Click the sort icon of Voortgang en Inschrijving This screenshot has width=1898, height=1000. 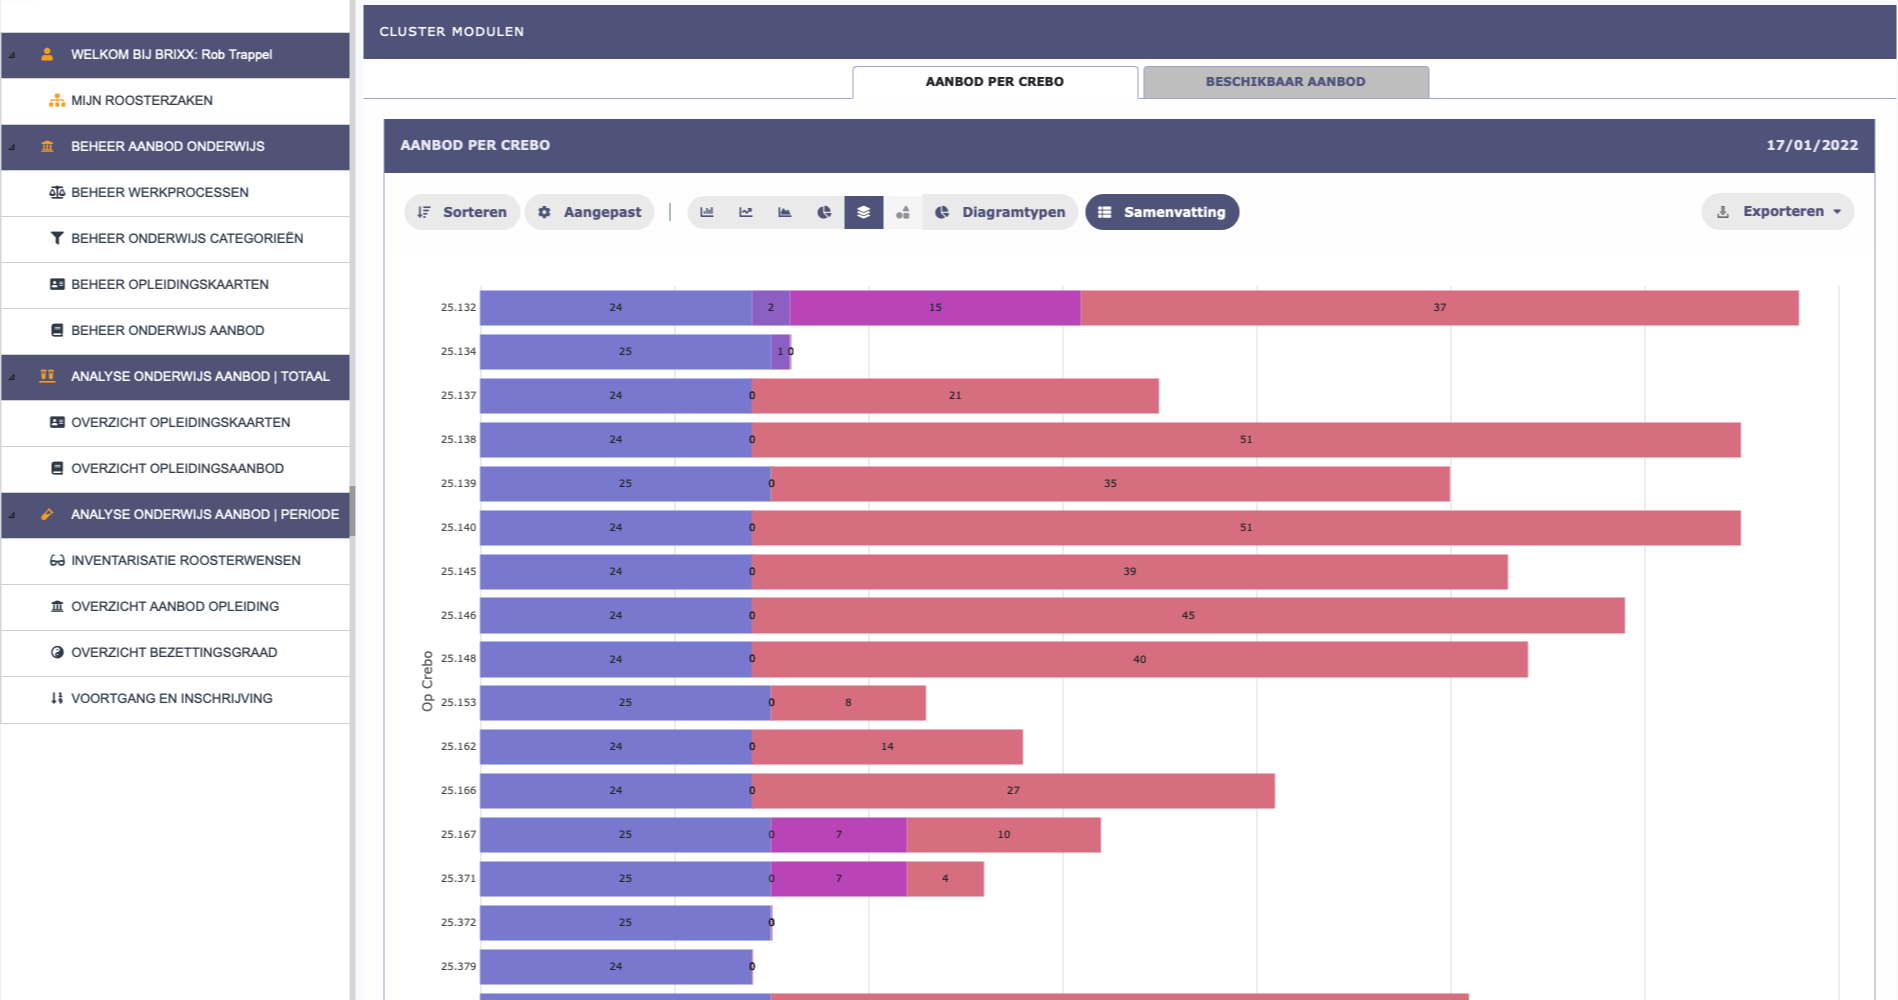coord(57,698)
